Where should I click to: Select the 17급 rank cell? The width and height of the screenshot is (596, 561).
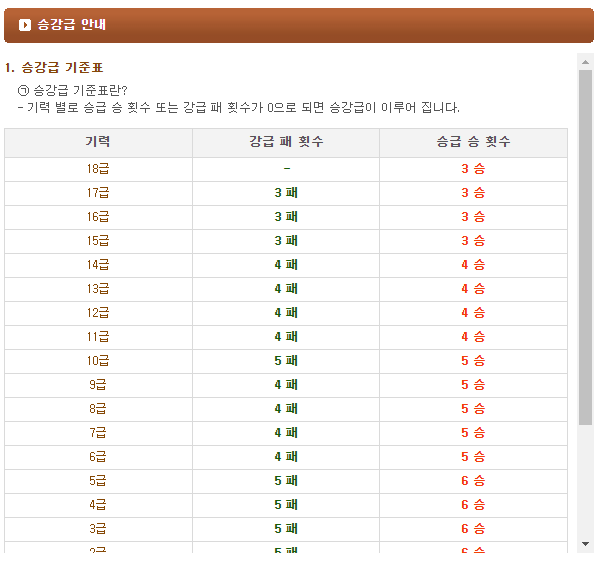[98, 193]
